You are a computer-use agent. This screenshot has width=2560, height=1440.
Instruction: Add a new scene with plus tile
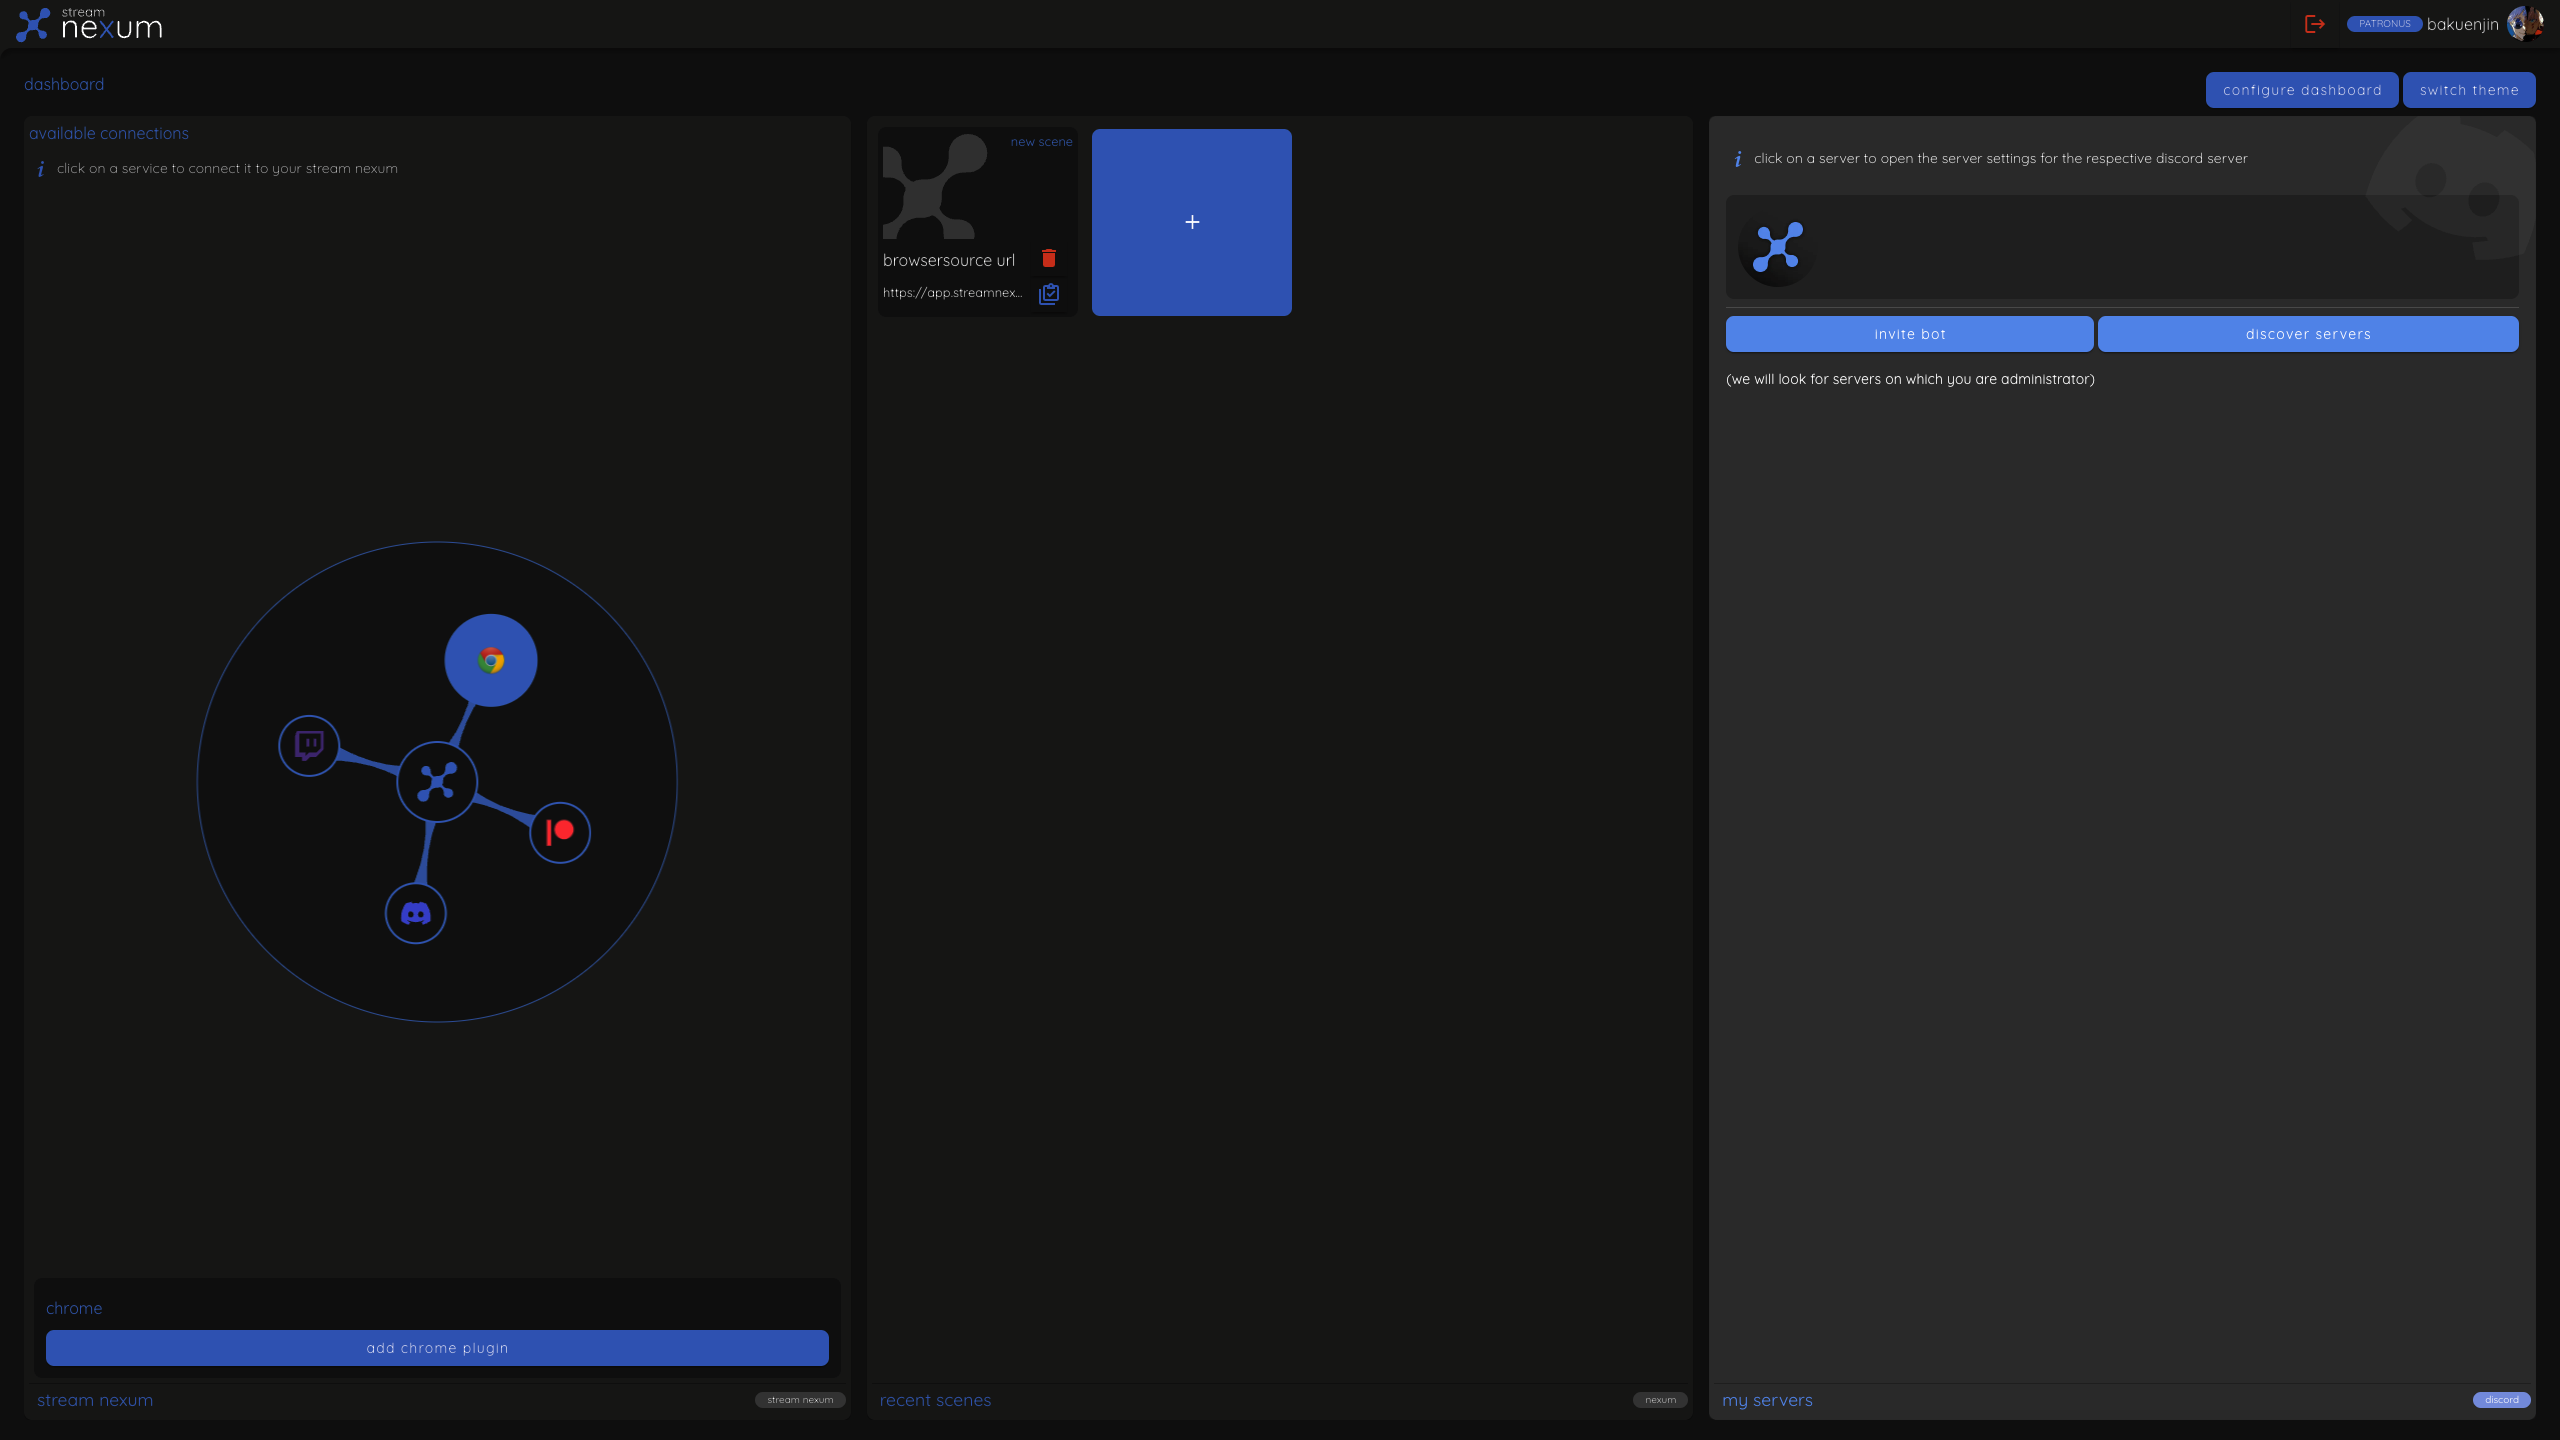1191,222
